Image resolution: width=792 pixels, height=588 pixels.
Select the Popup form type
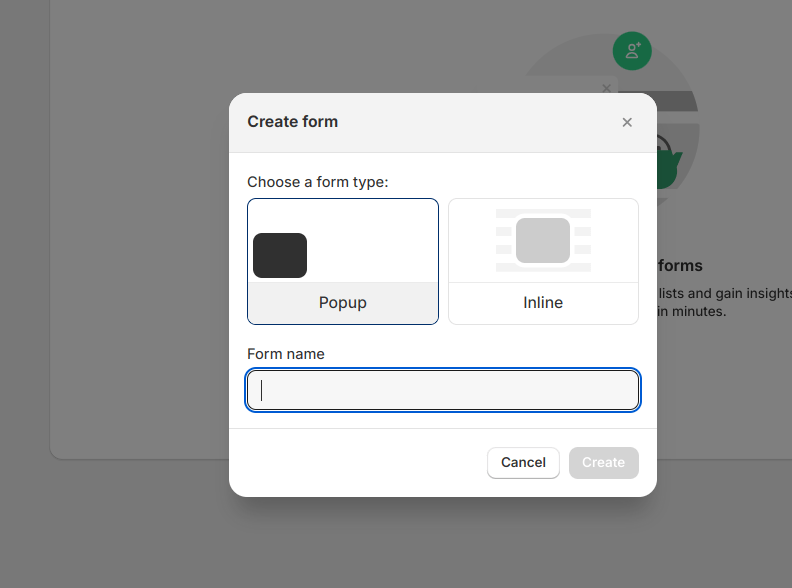343,261
